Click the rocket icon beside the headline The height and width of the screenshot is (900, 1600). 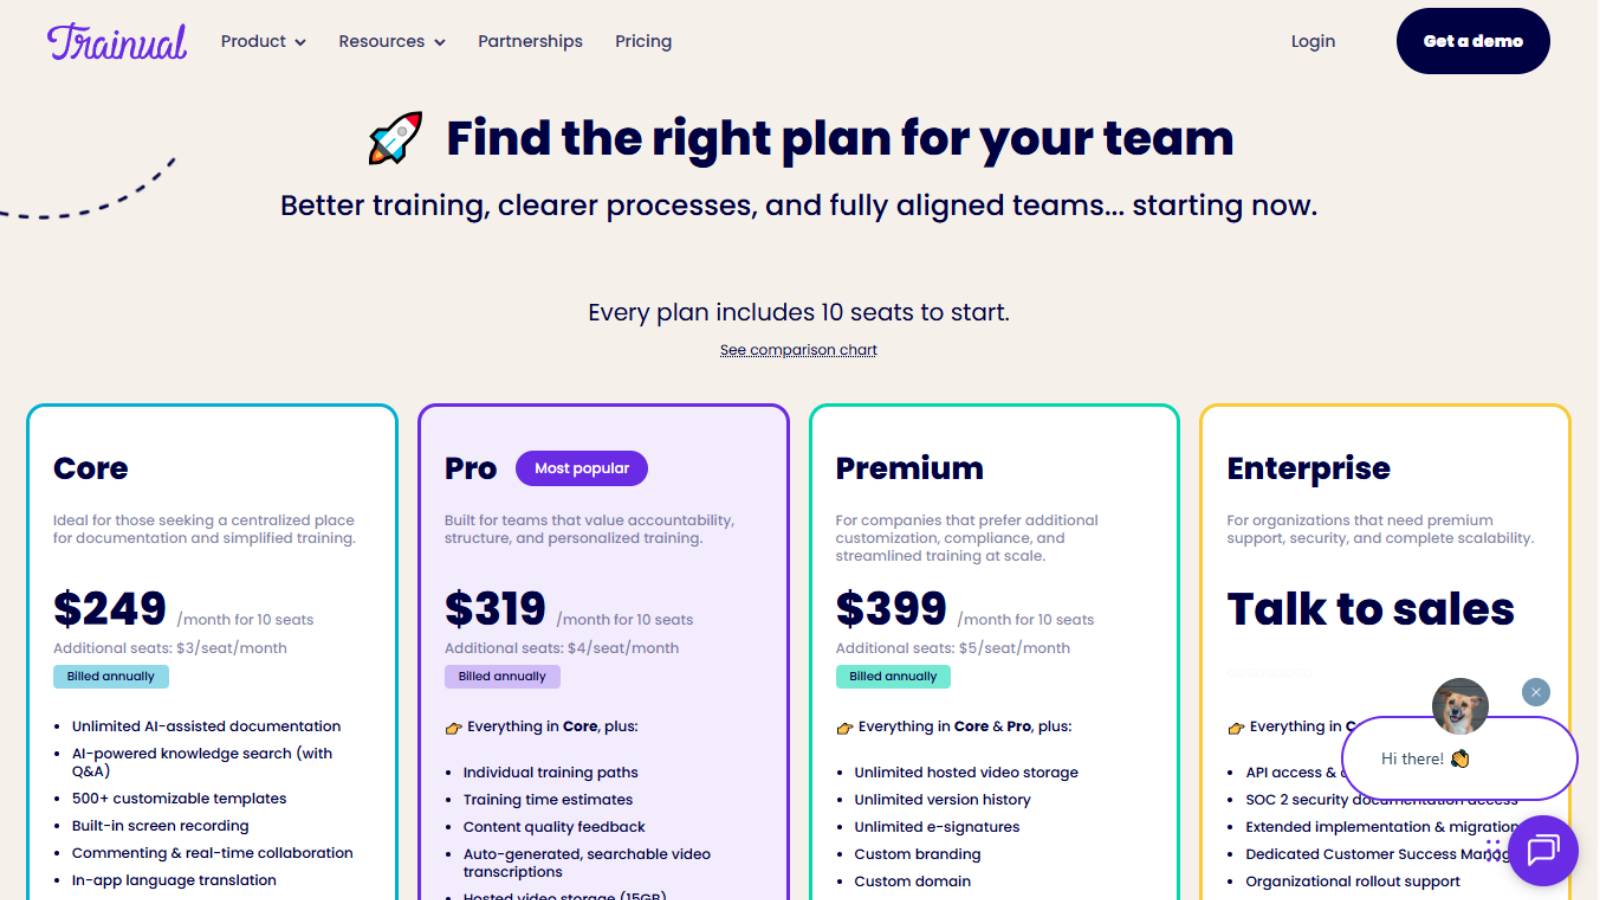(x=395, y=138)
